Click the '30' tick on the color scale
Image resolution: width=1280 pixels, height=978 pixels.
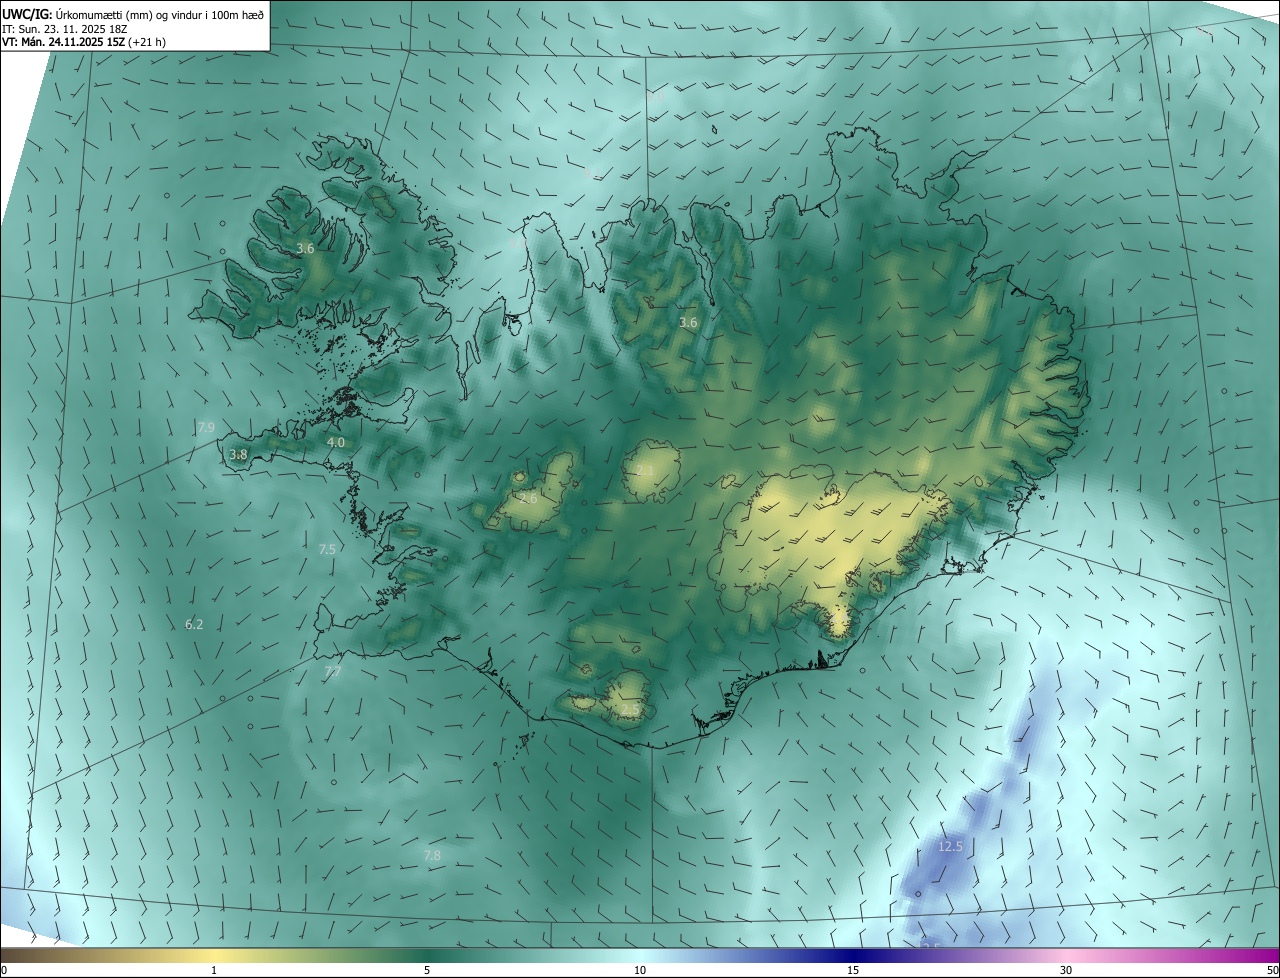[x=1066, y=970]
